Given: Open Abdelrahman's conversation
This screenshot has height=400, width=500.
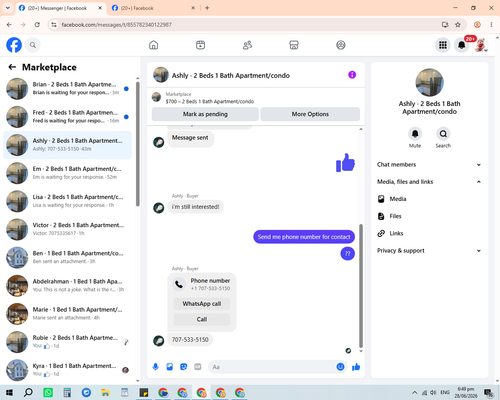Looking at the screenshot, I should tap(68, 285).
